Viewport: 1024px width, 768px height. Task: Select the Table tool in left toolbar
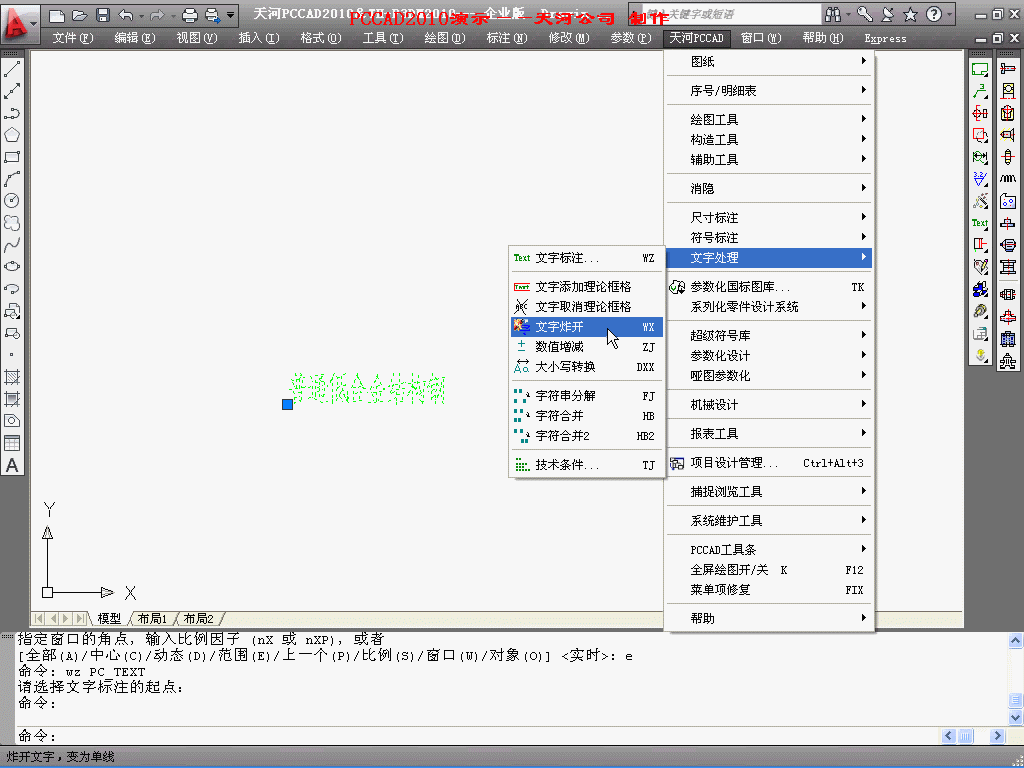12,443
